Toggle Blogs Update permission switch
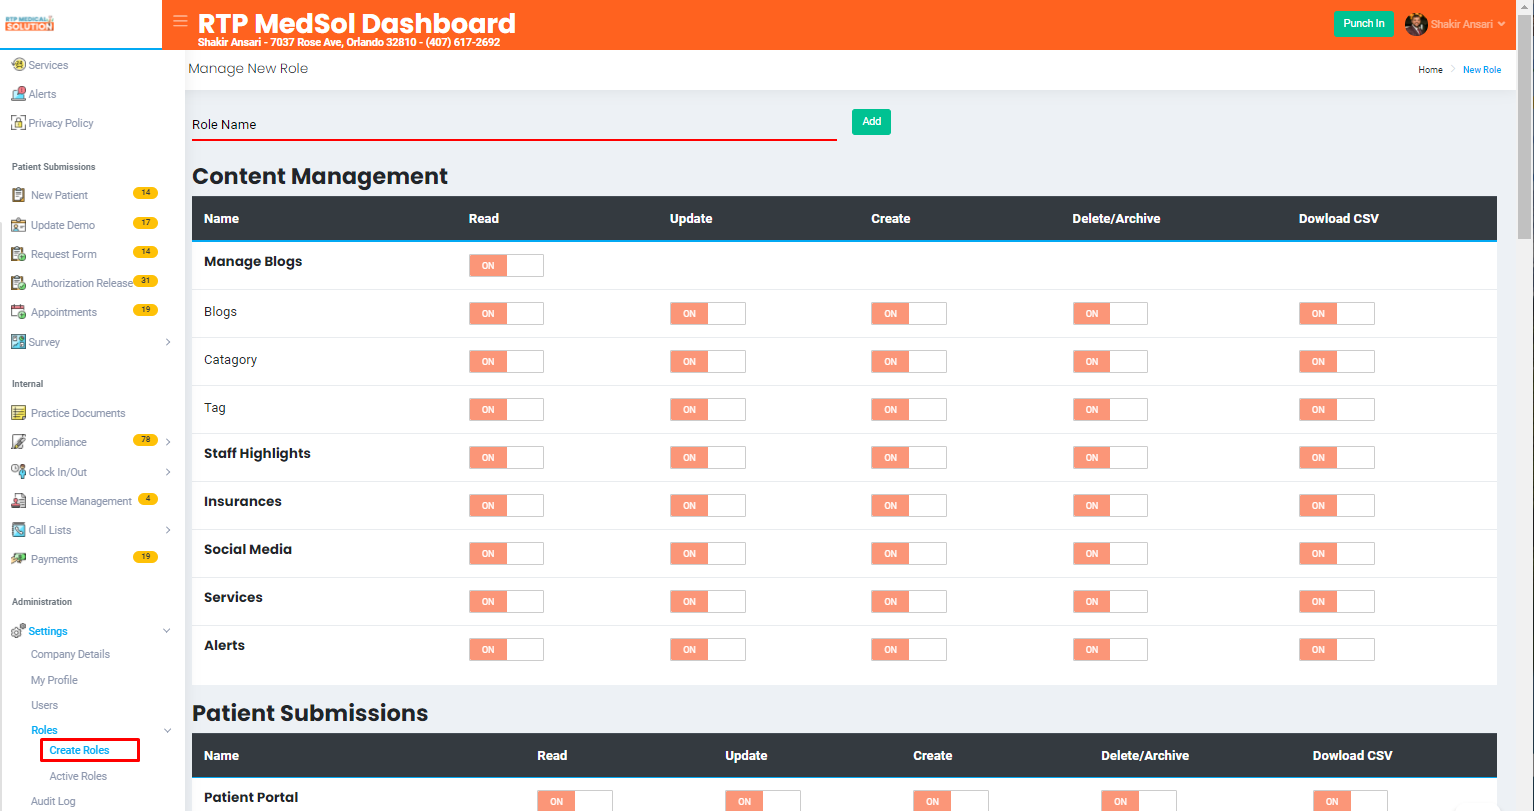1534x811 pixels. (707, 313)
